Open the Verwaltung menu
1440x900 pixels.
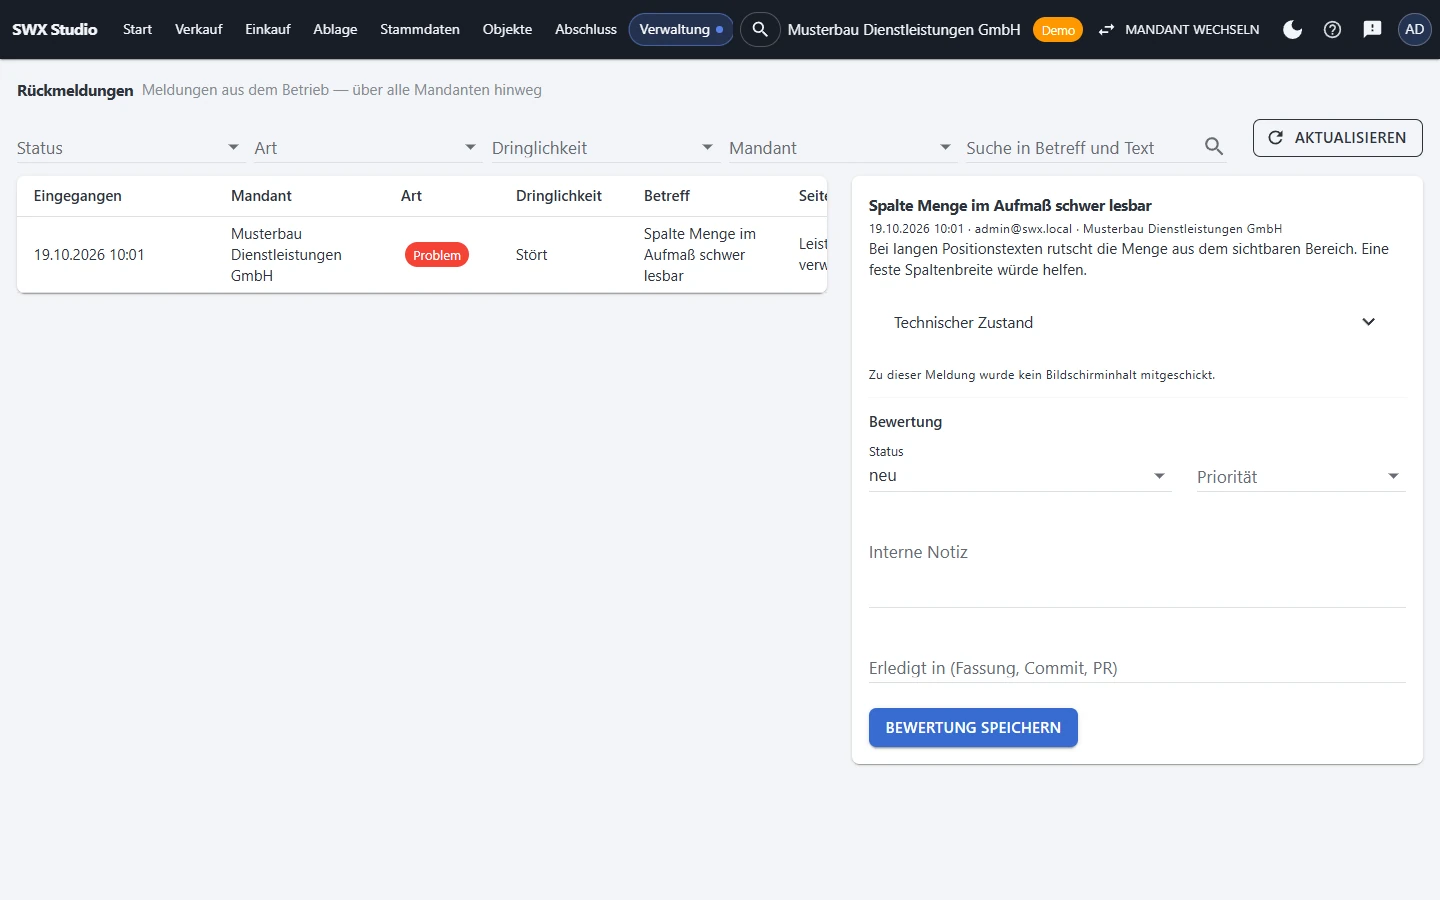click(681, 29)
